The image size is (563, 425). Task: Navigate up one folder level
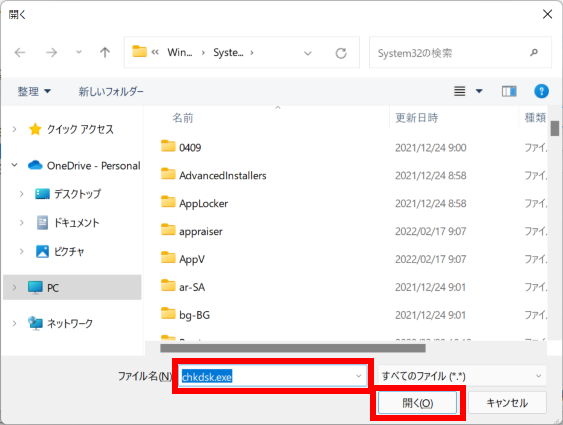105,53
